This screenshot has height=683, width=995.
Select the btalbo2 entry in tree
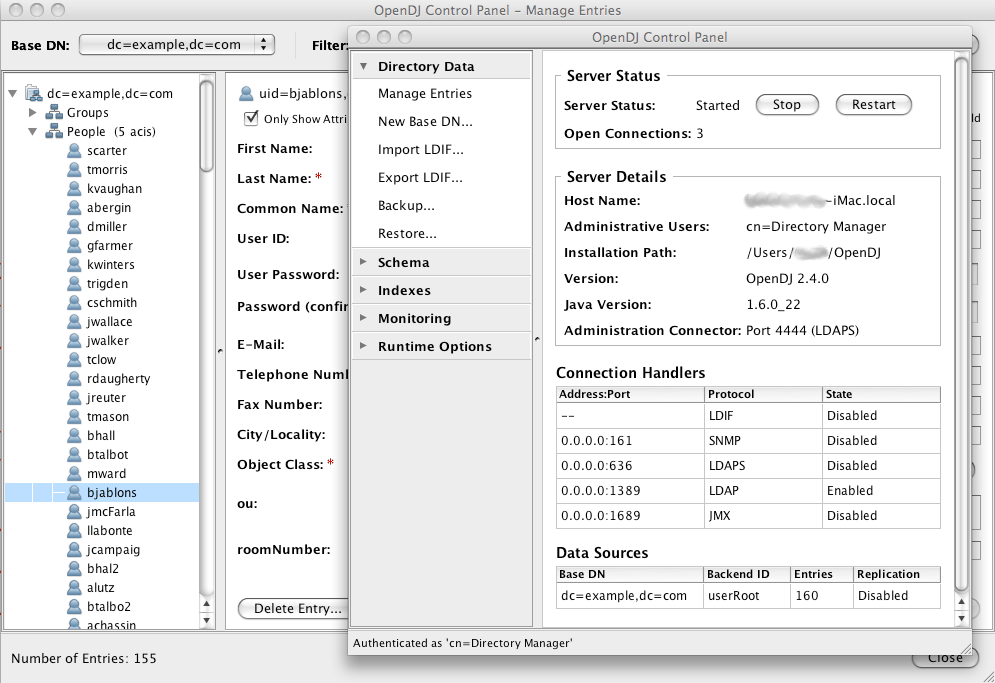pos(109,607)
